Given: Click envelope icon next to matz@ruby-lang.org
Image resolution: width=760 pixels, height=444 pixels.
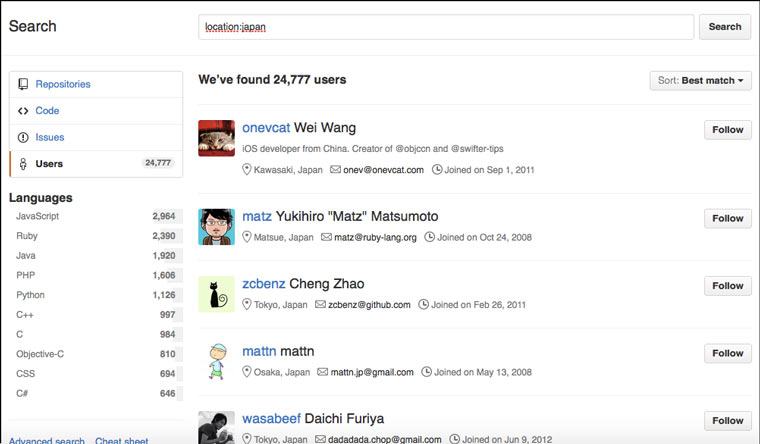Looking at the screenshot, I should pyautogui.click(x=326, y=237).
